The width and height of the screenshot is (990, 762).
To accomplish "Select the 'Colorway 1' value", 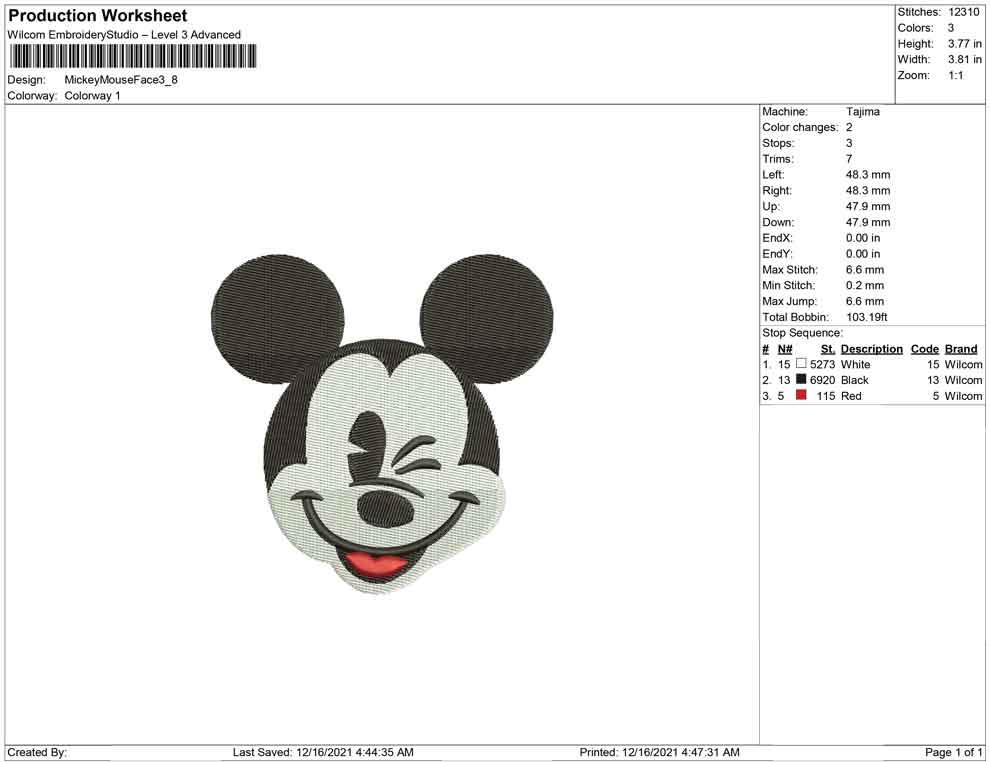I will [x=92, y=95].
